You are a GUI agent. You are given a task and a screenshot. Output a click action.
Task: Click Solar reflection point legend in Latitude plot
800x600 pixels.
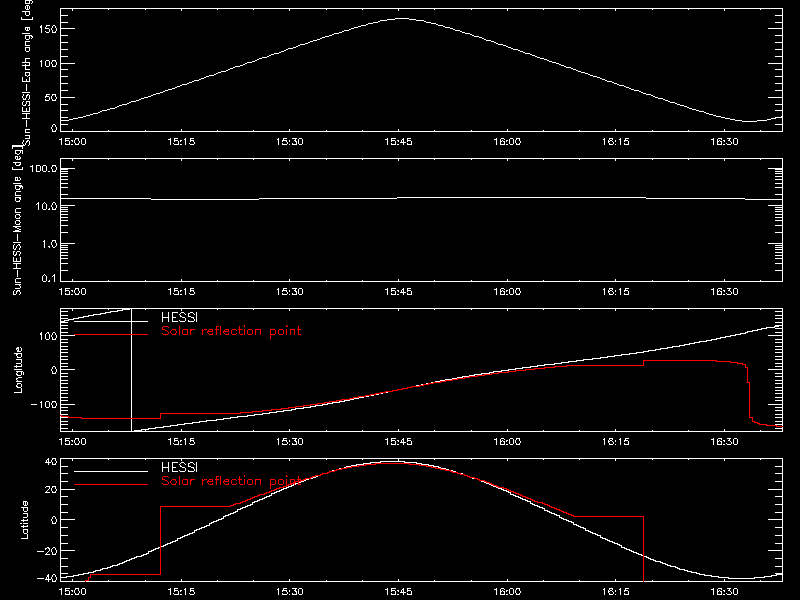click(231, 481)
